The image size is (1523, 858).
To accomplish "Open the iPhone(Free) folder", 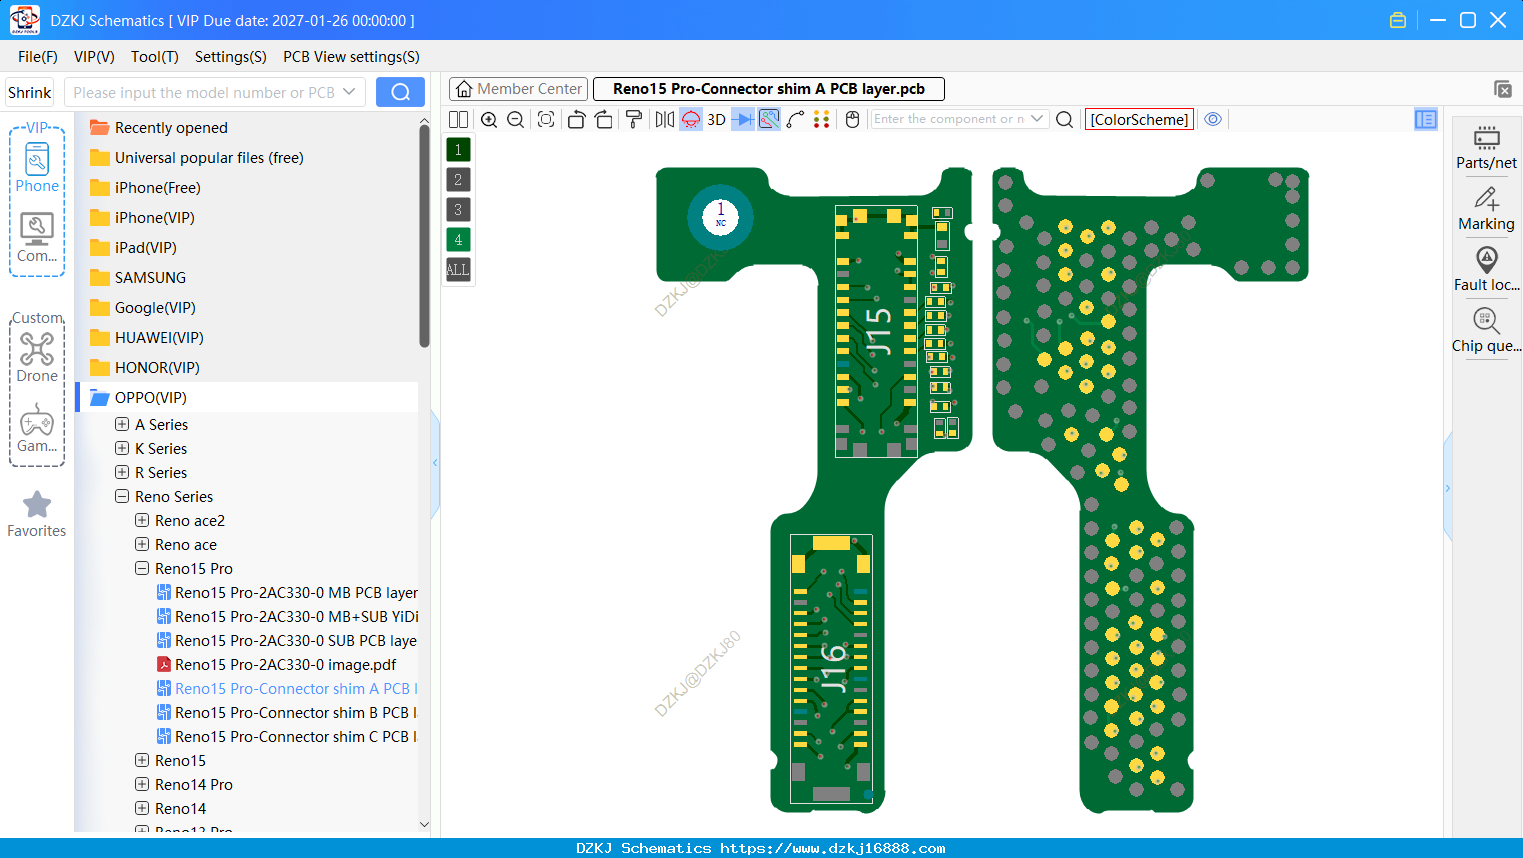I will tap(145, 188).
